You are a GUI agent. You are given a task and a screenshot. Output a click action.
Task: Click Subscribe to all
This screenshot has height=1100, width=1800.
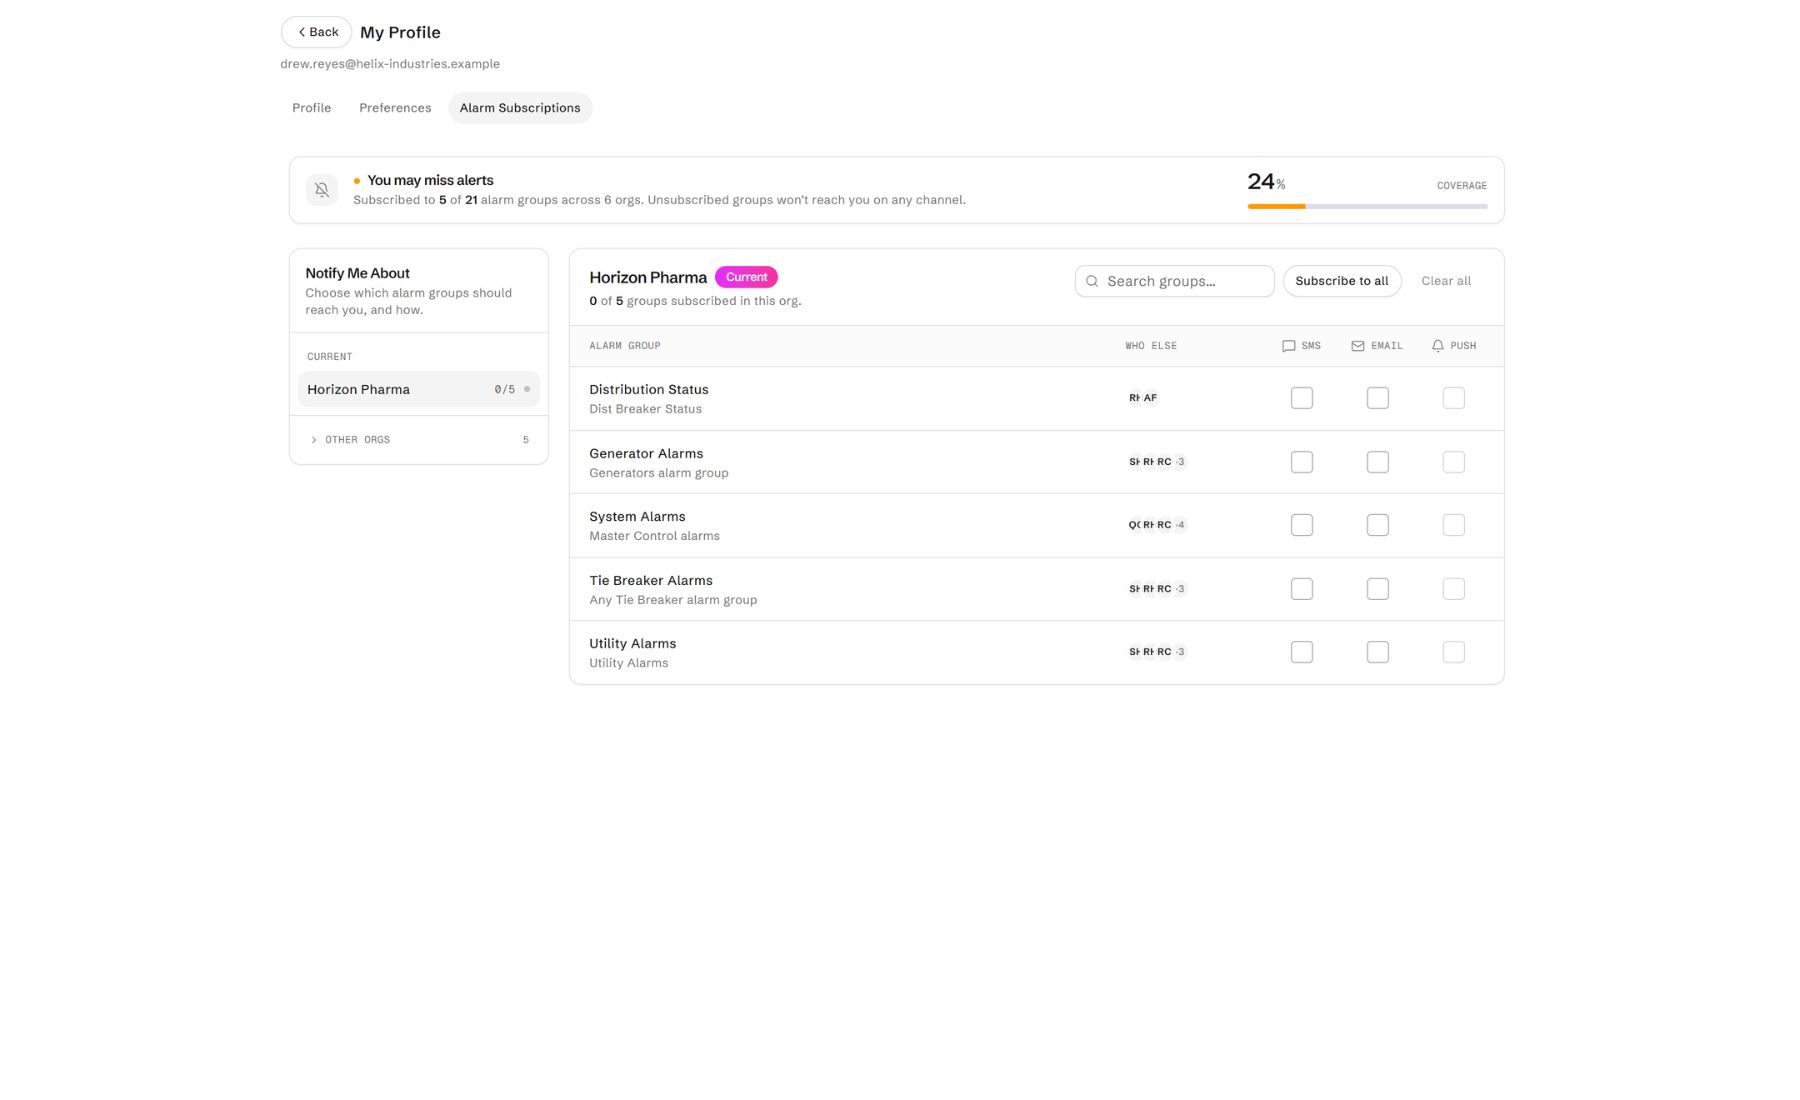point(1341,281)
